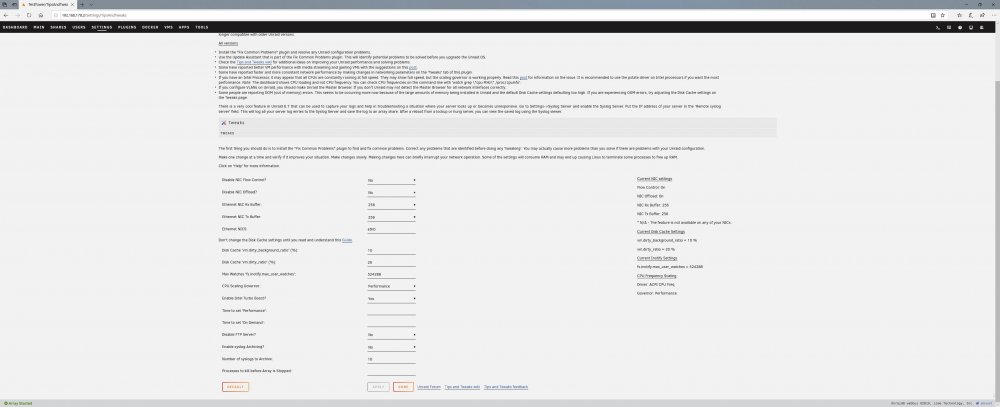Open Enable Intel Turbo Boost dropdown
This screenshot has height=407, width=1000.
point(392,299)
